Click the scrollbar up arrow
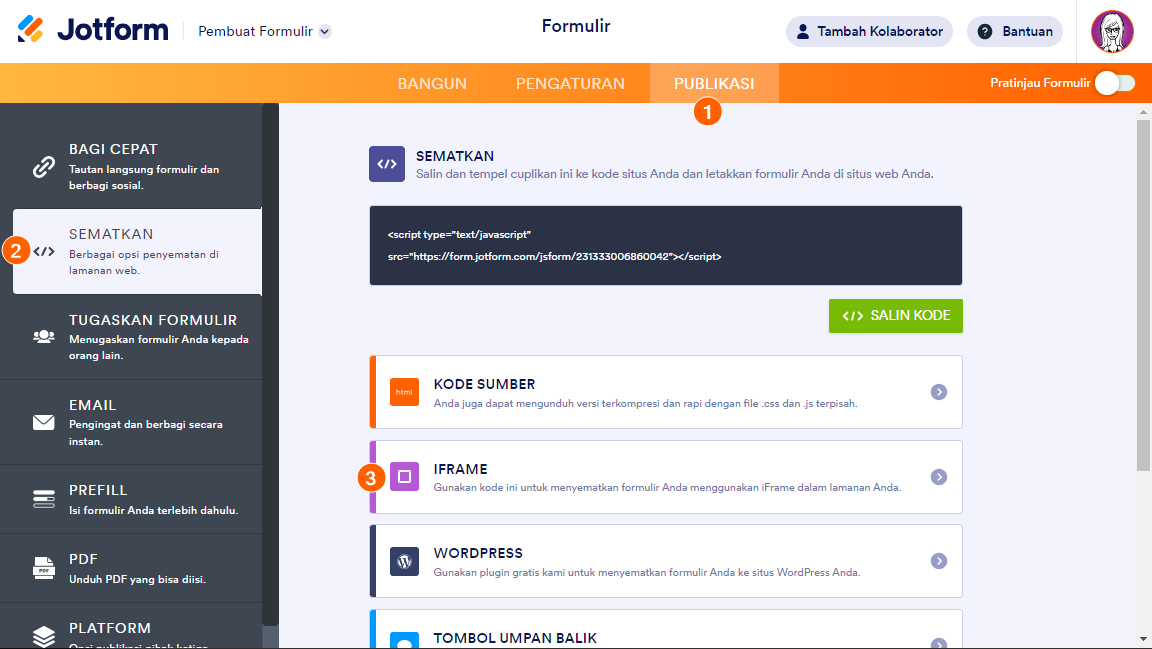1152x649 pixels. 1143,112
